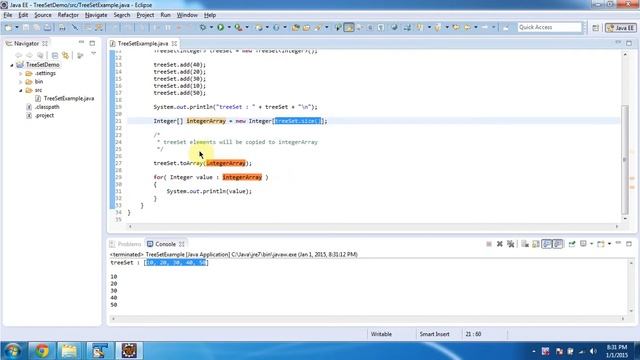Click the Terminate console icon
The image size is (640, 360).
[x=489, y=244]
